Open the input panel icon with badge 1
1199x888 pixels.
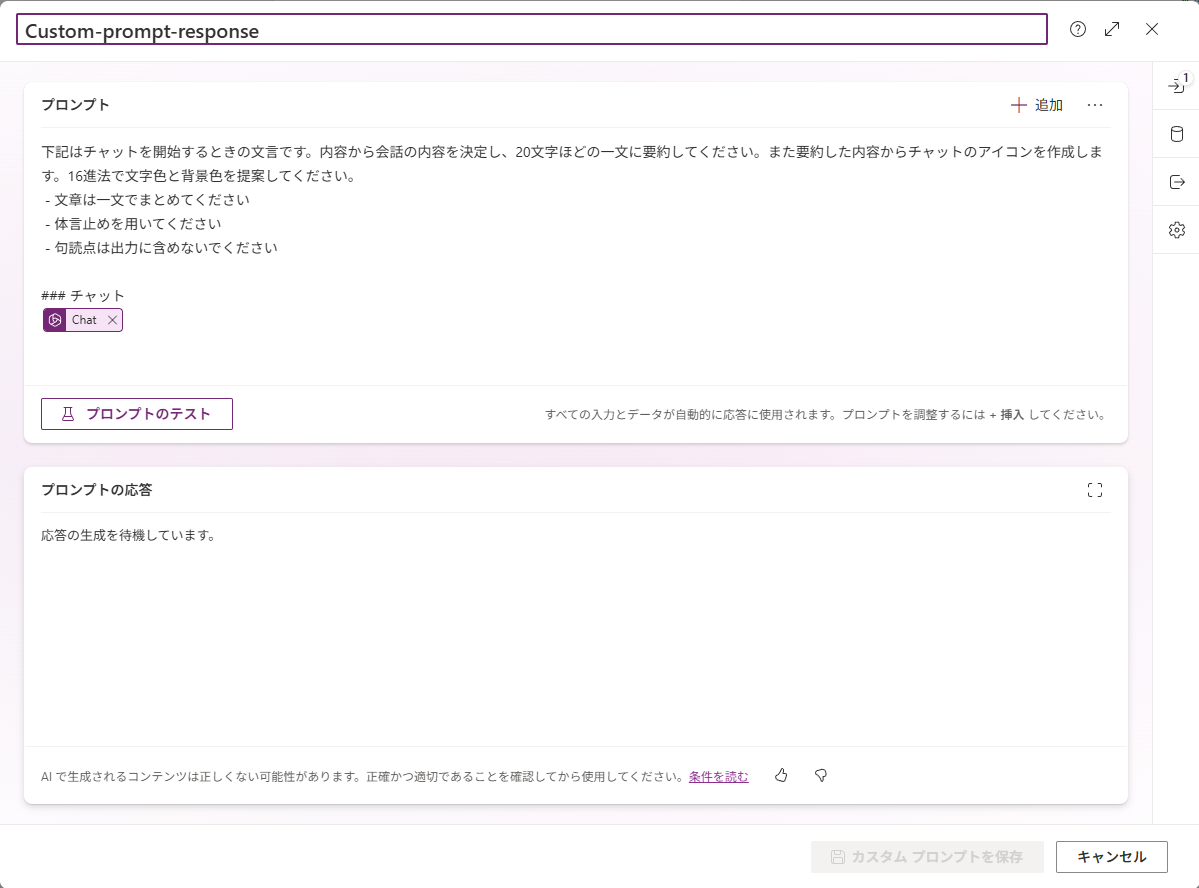click(1178, 84)
